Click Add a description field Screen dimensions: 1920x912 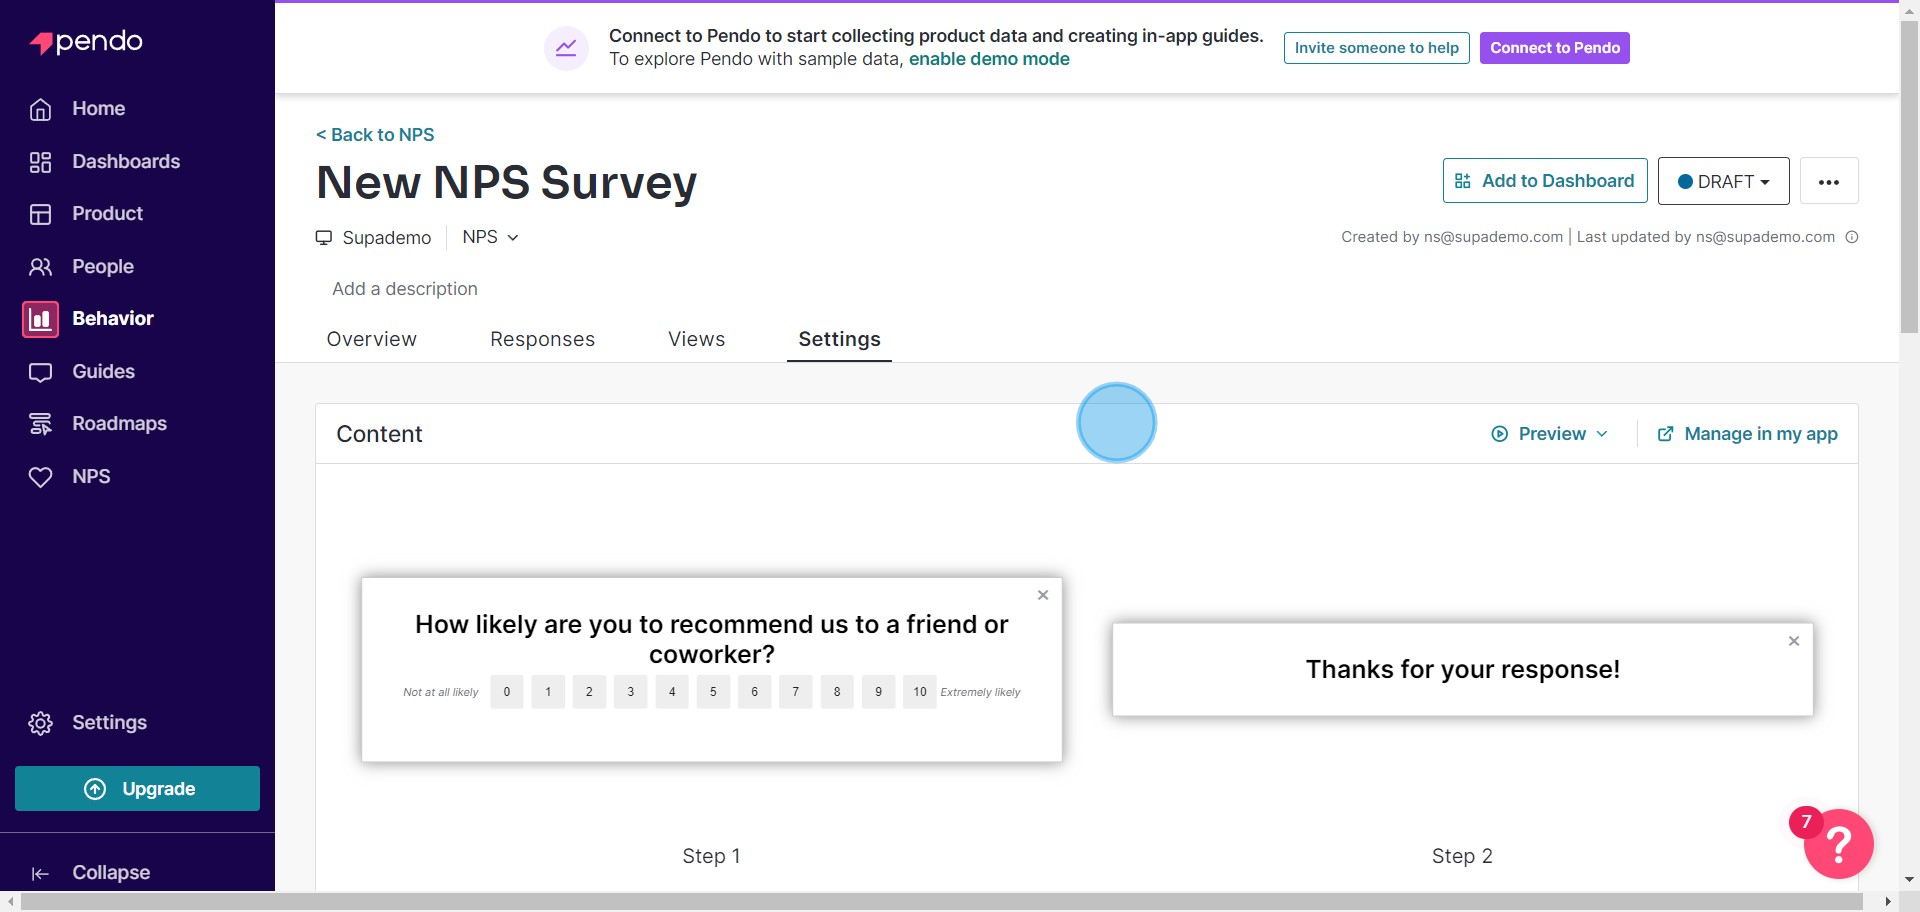click(405, 289)
